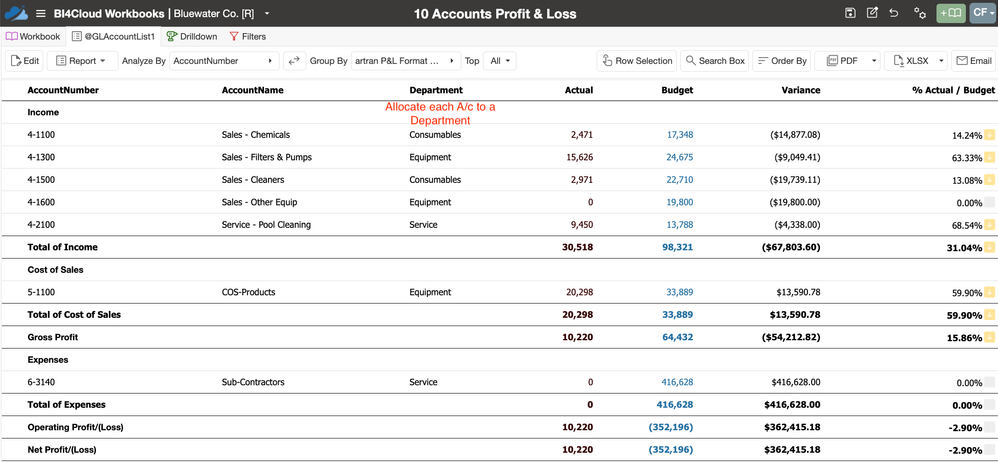Open the Top All dropdown
The width and height of the screenshot is (998, 462).
(x=499, y=61)
